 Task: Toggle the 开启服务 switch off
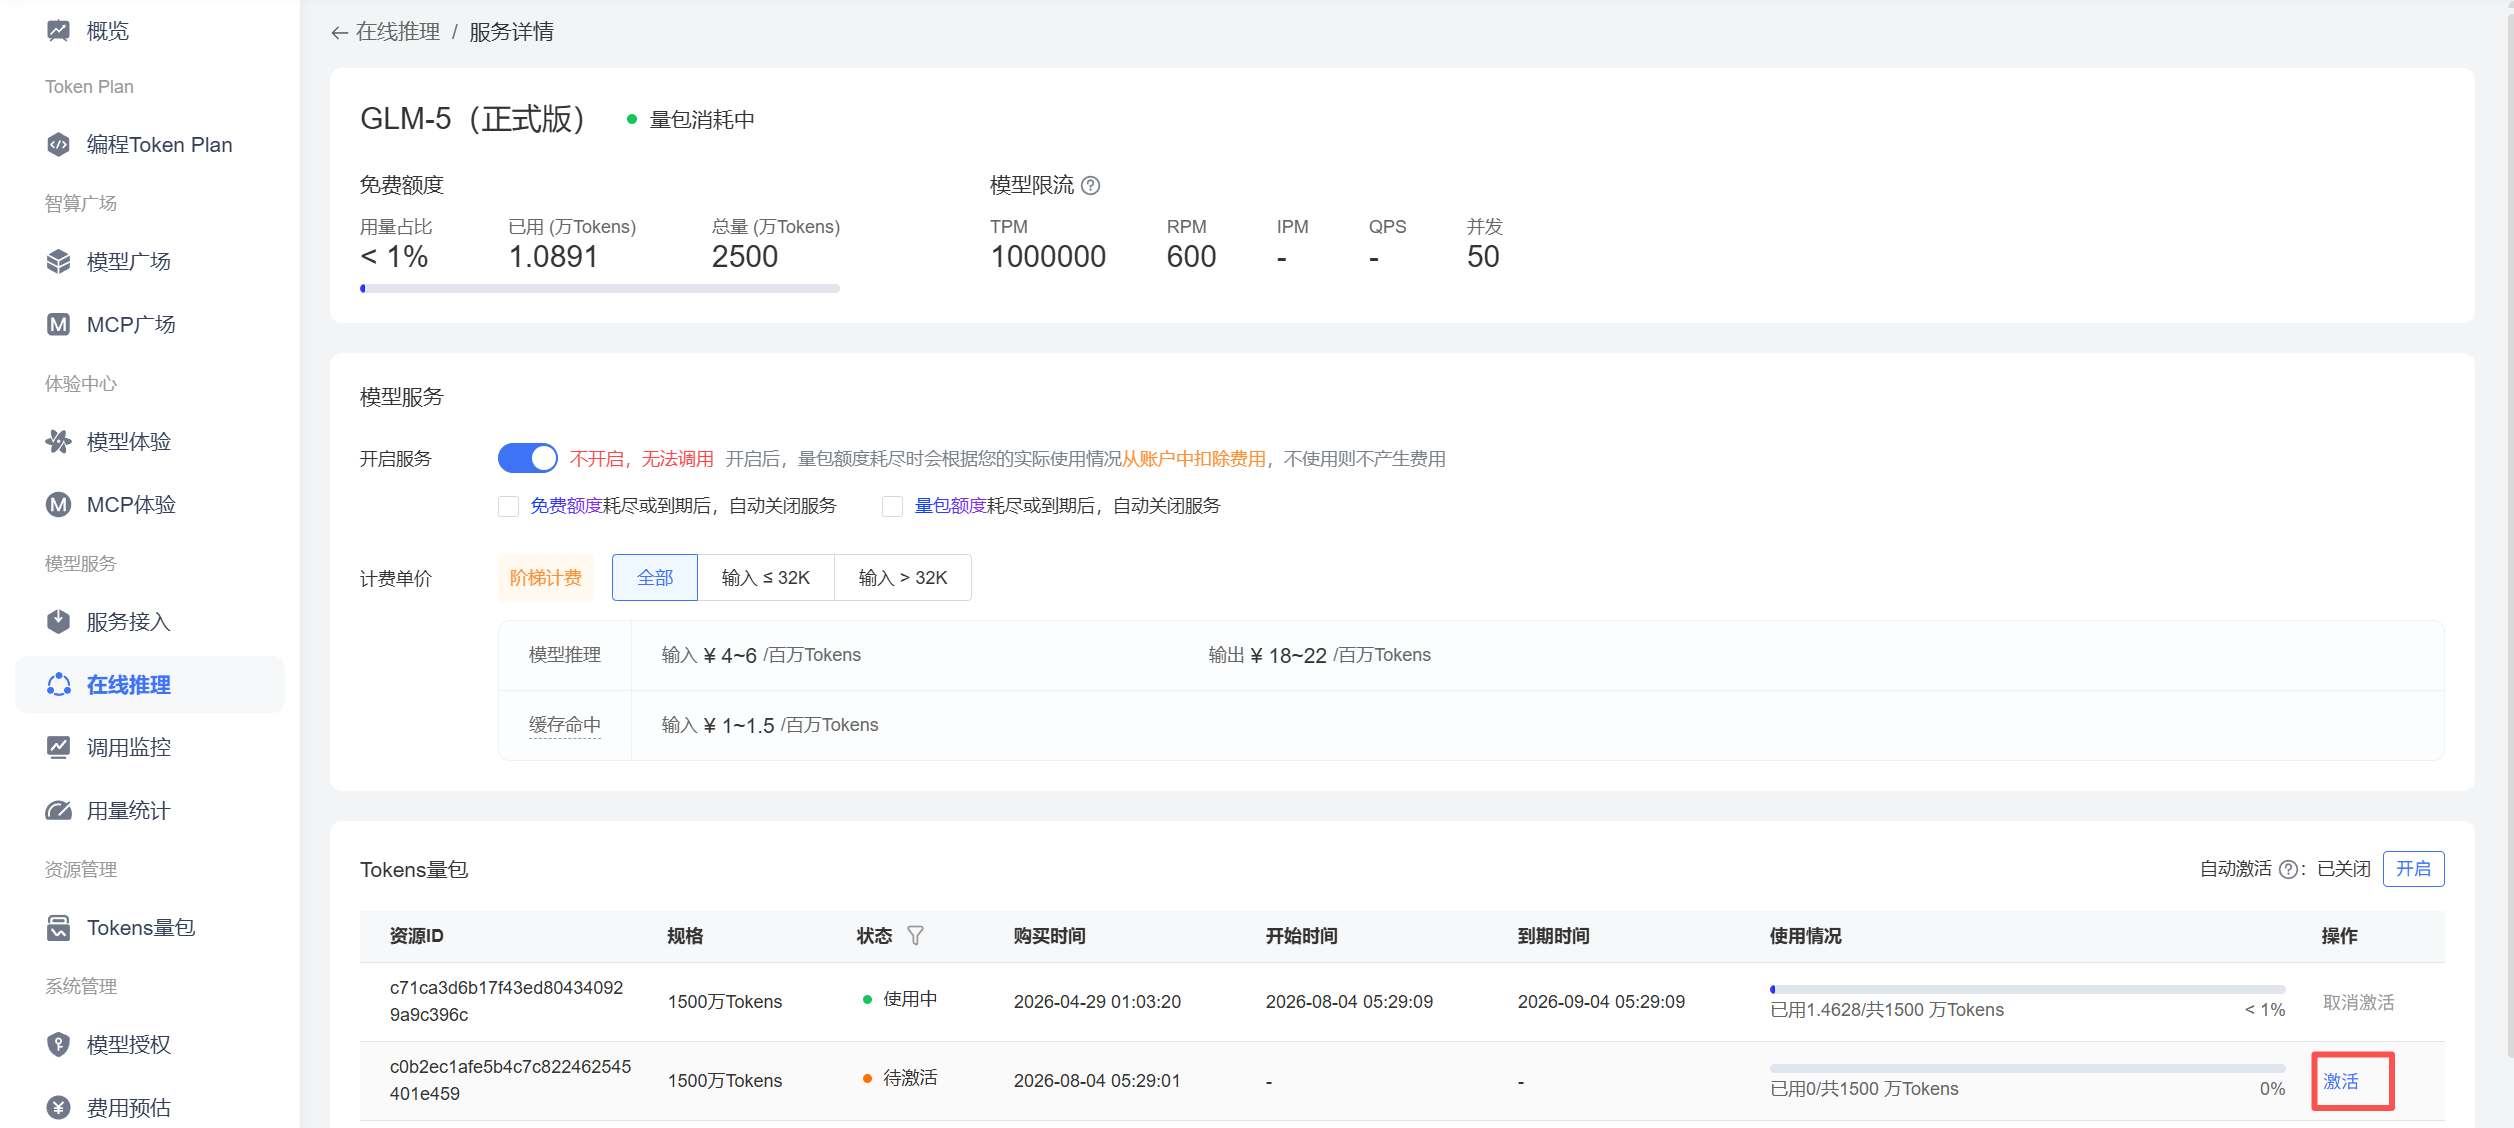point(527,458)
